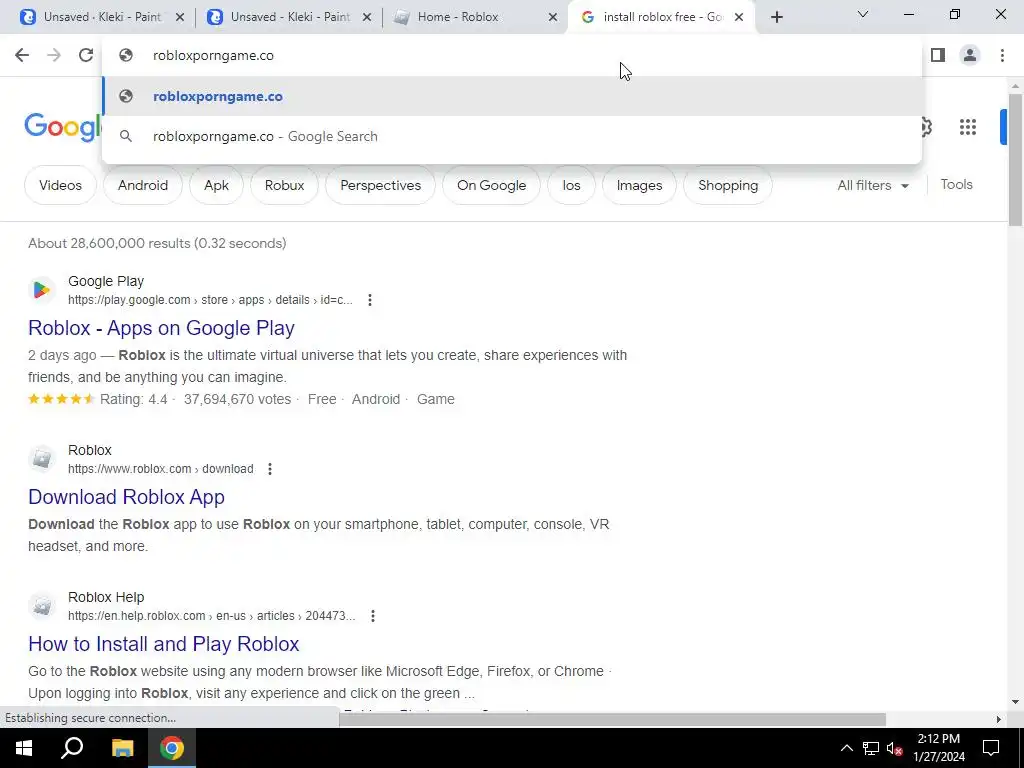Click the address bar text field

click(x=513, y=56)
